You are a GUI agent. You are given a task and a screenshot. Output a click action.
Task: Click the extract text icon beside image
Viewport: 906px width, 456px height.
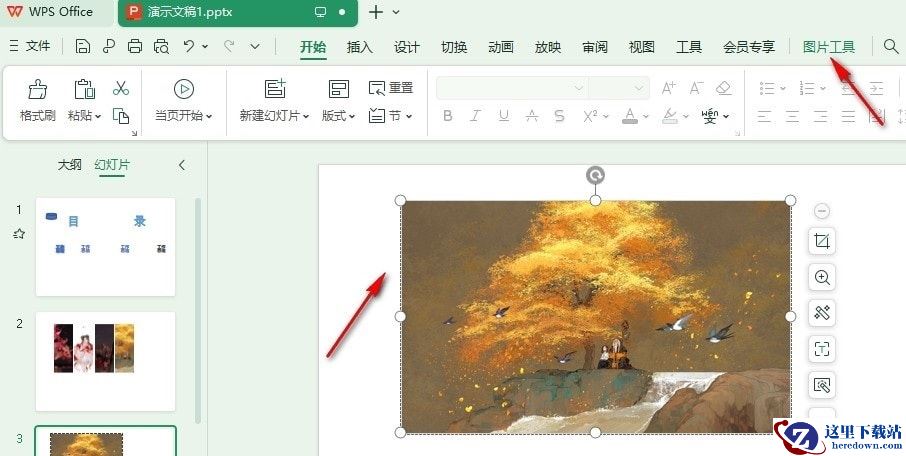[822, 349]
